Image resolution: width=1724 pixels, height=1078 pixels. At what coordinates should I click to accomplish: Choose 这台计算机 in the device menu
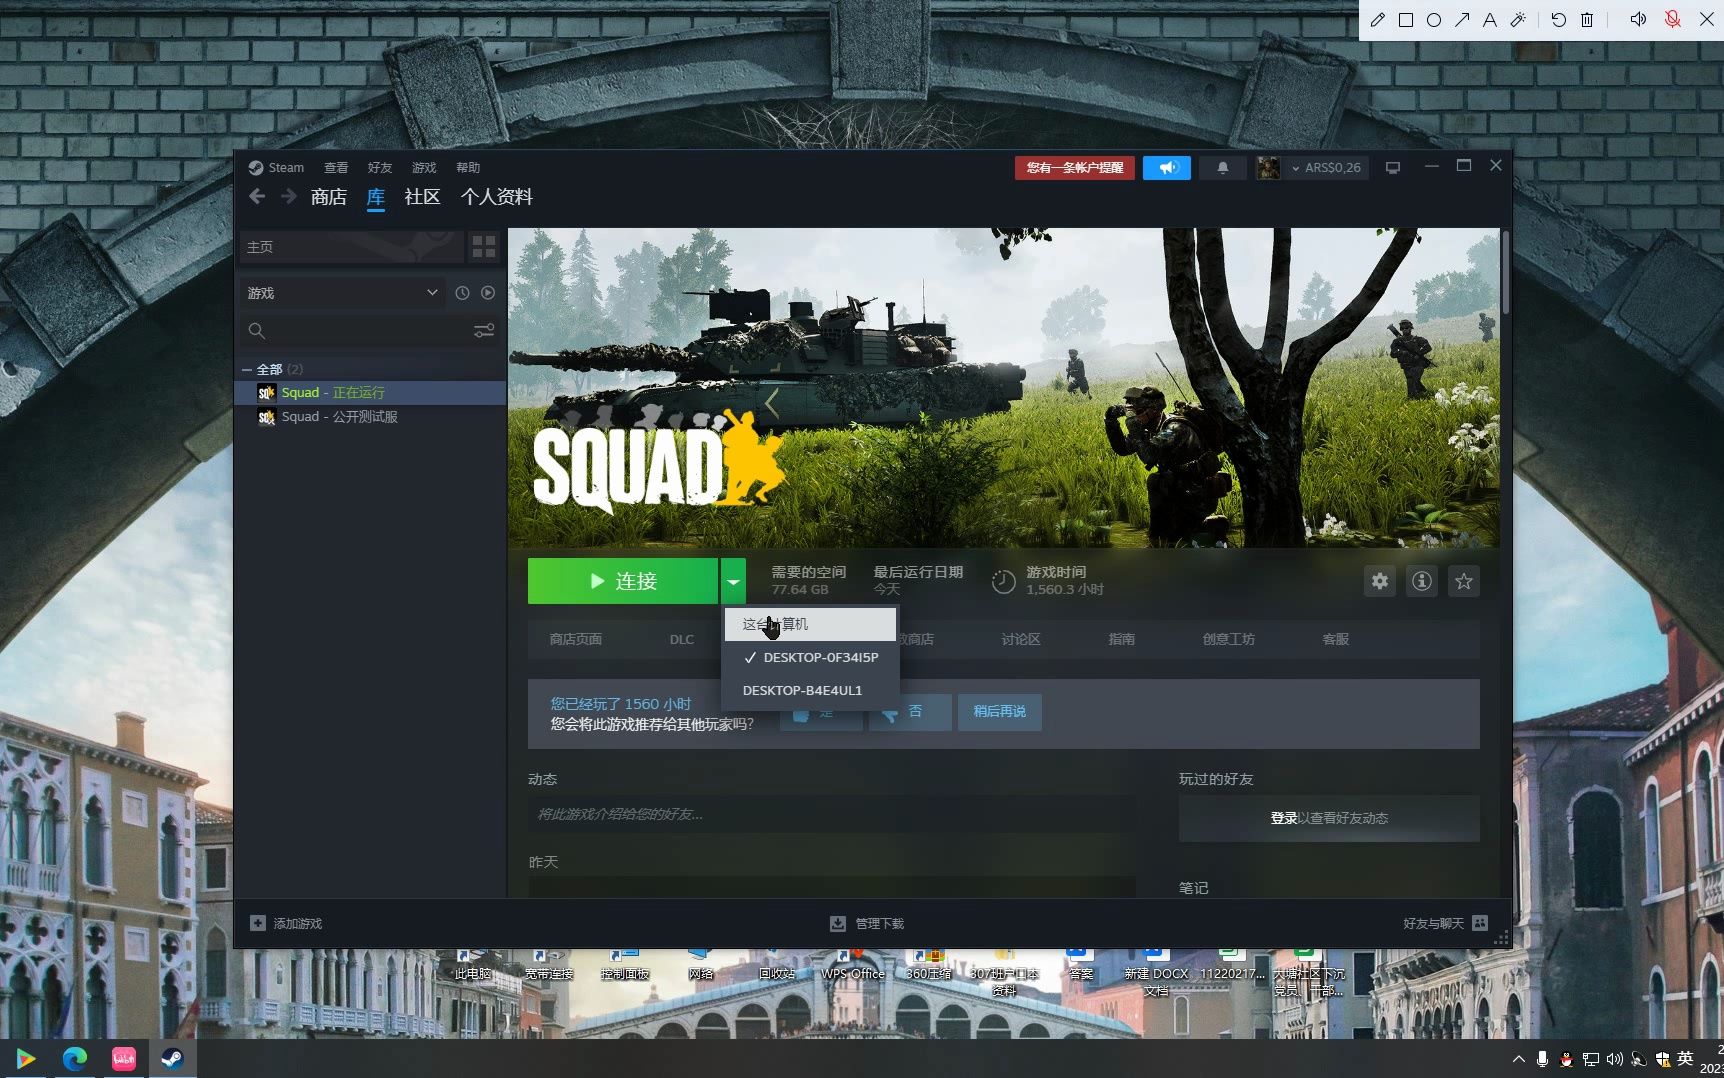click(x=810, y=624)
